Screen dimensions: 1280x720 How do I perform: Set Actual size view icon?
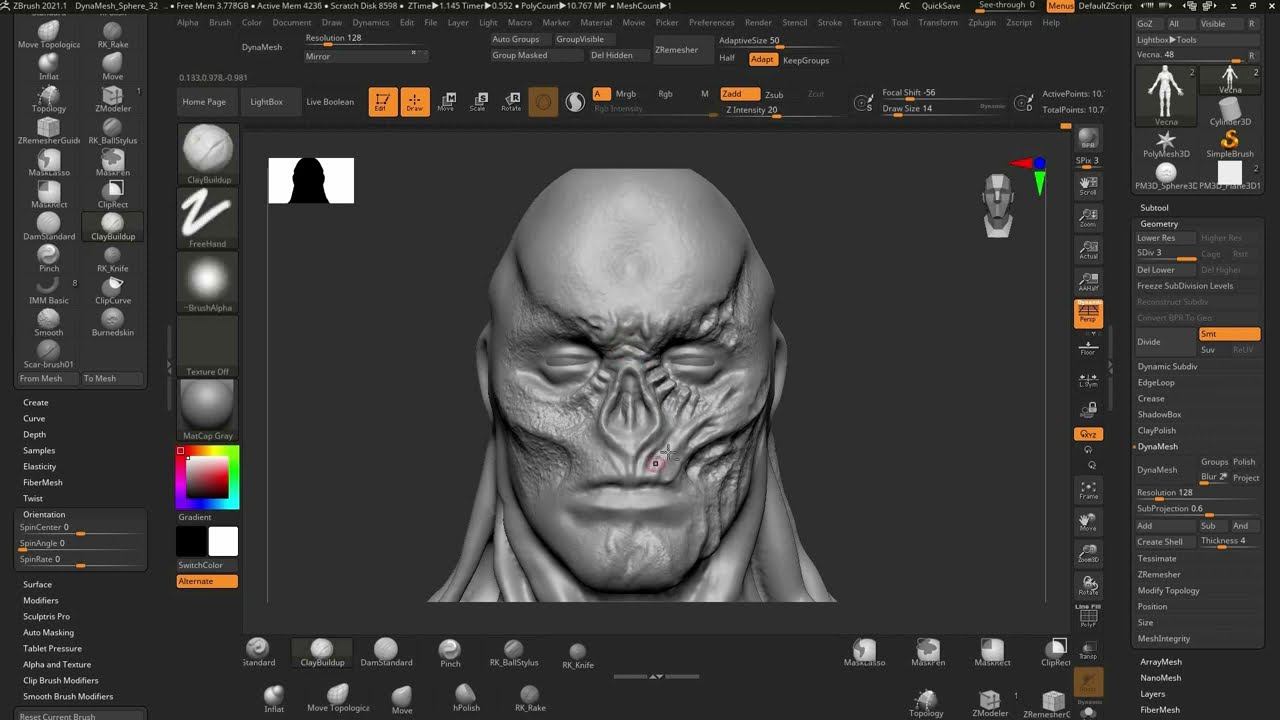click(x=1088, y=249)
